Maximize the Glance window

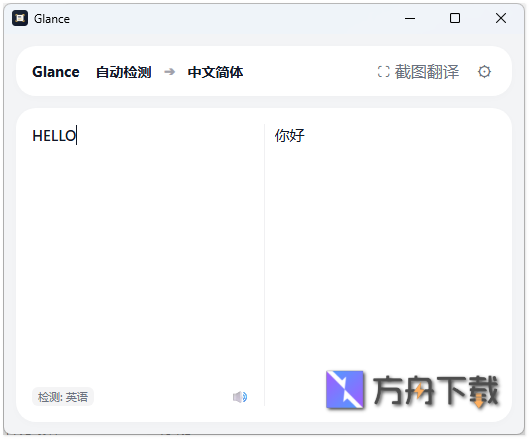455,18
